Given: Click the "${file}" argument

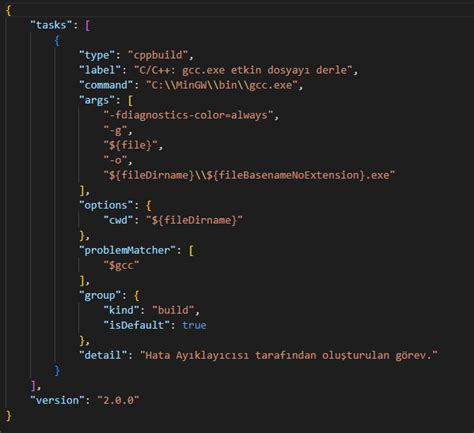Looking at the screenshot, I should pyautogui.click(x=130, y=145).
